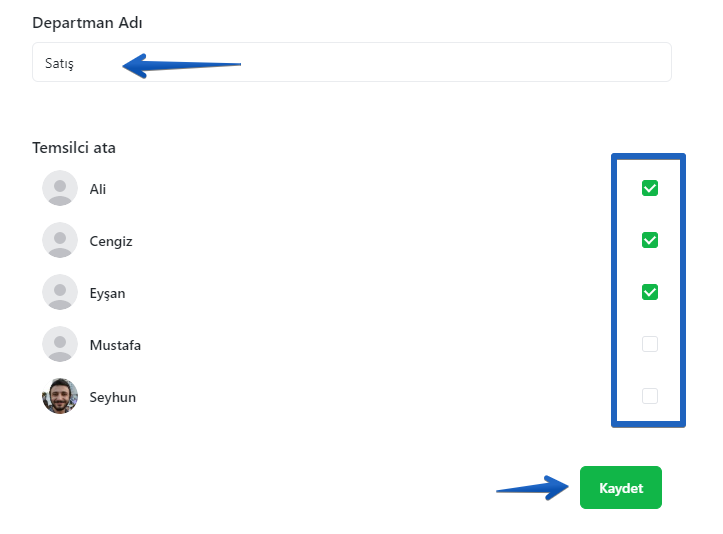Click Mustafa's placeholder avatar icon
This screenshot has height=534, width=723.
point(60,344)
